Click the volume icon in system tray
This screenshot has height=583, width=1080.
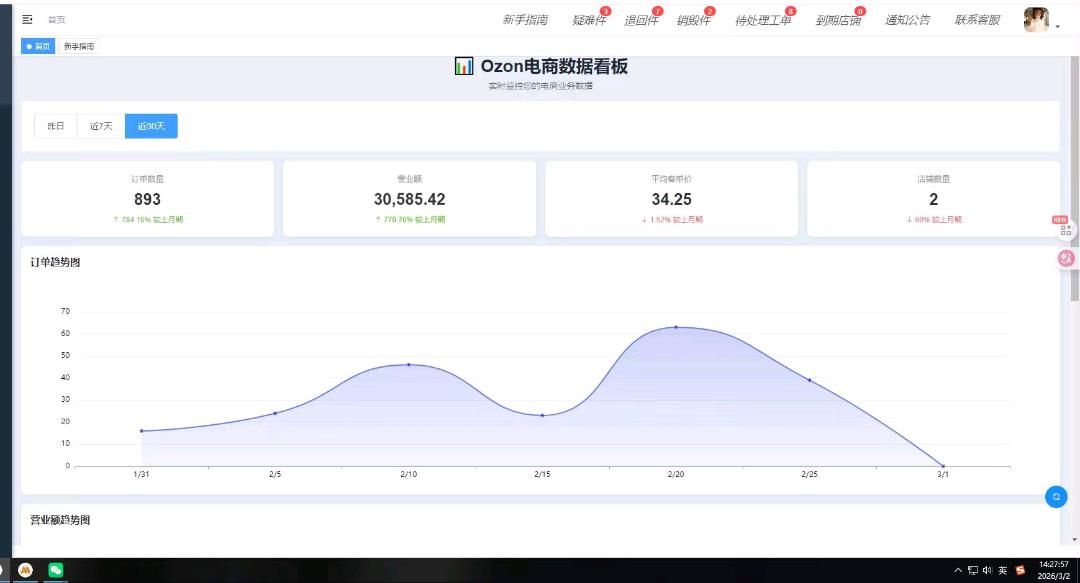(987, 570)
